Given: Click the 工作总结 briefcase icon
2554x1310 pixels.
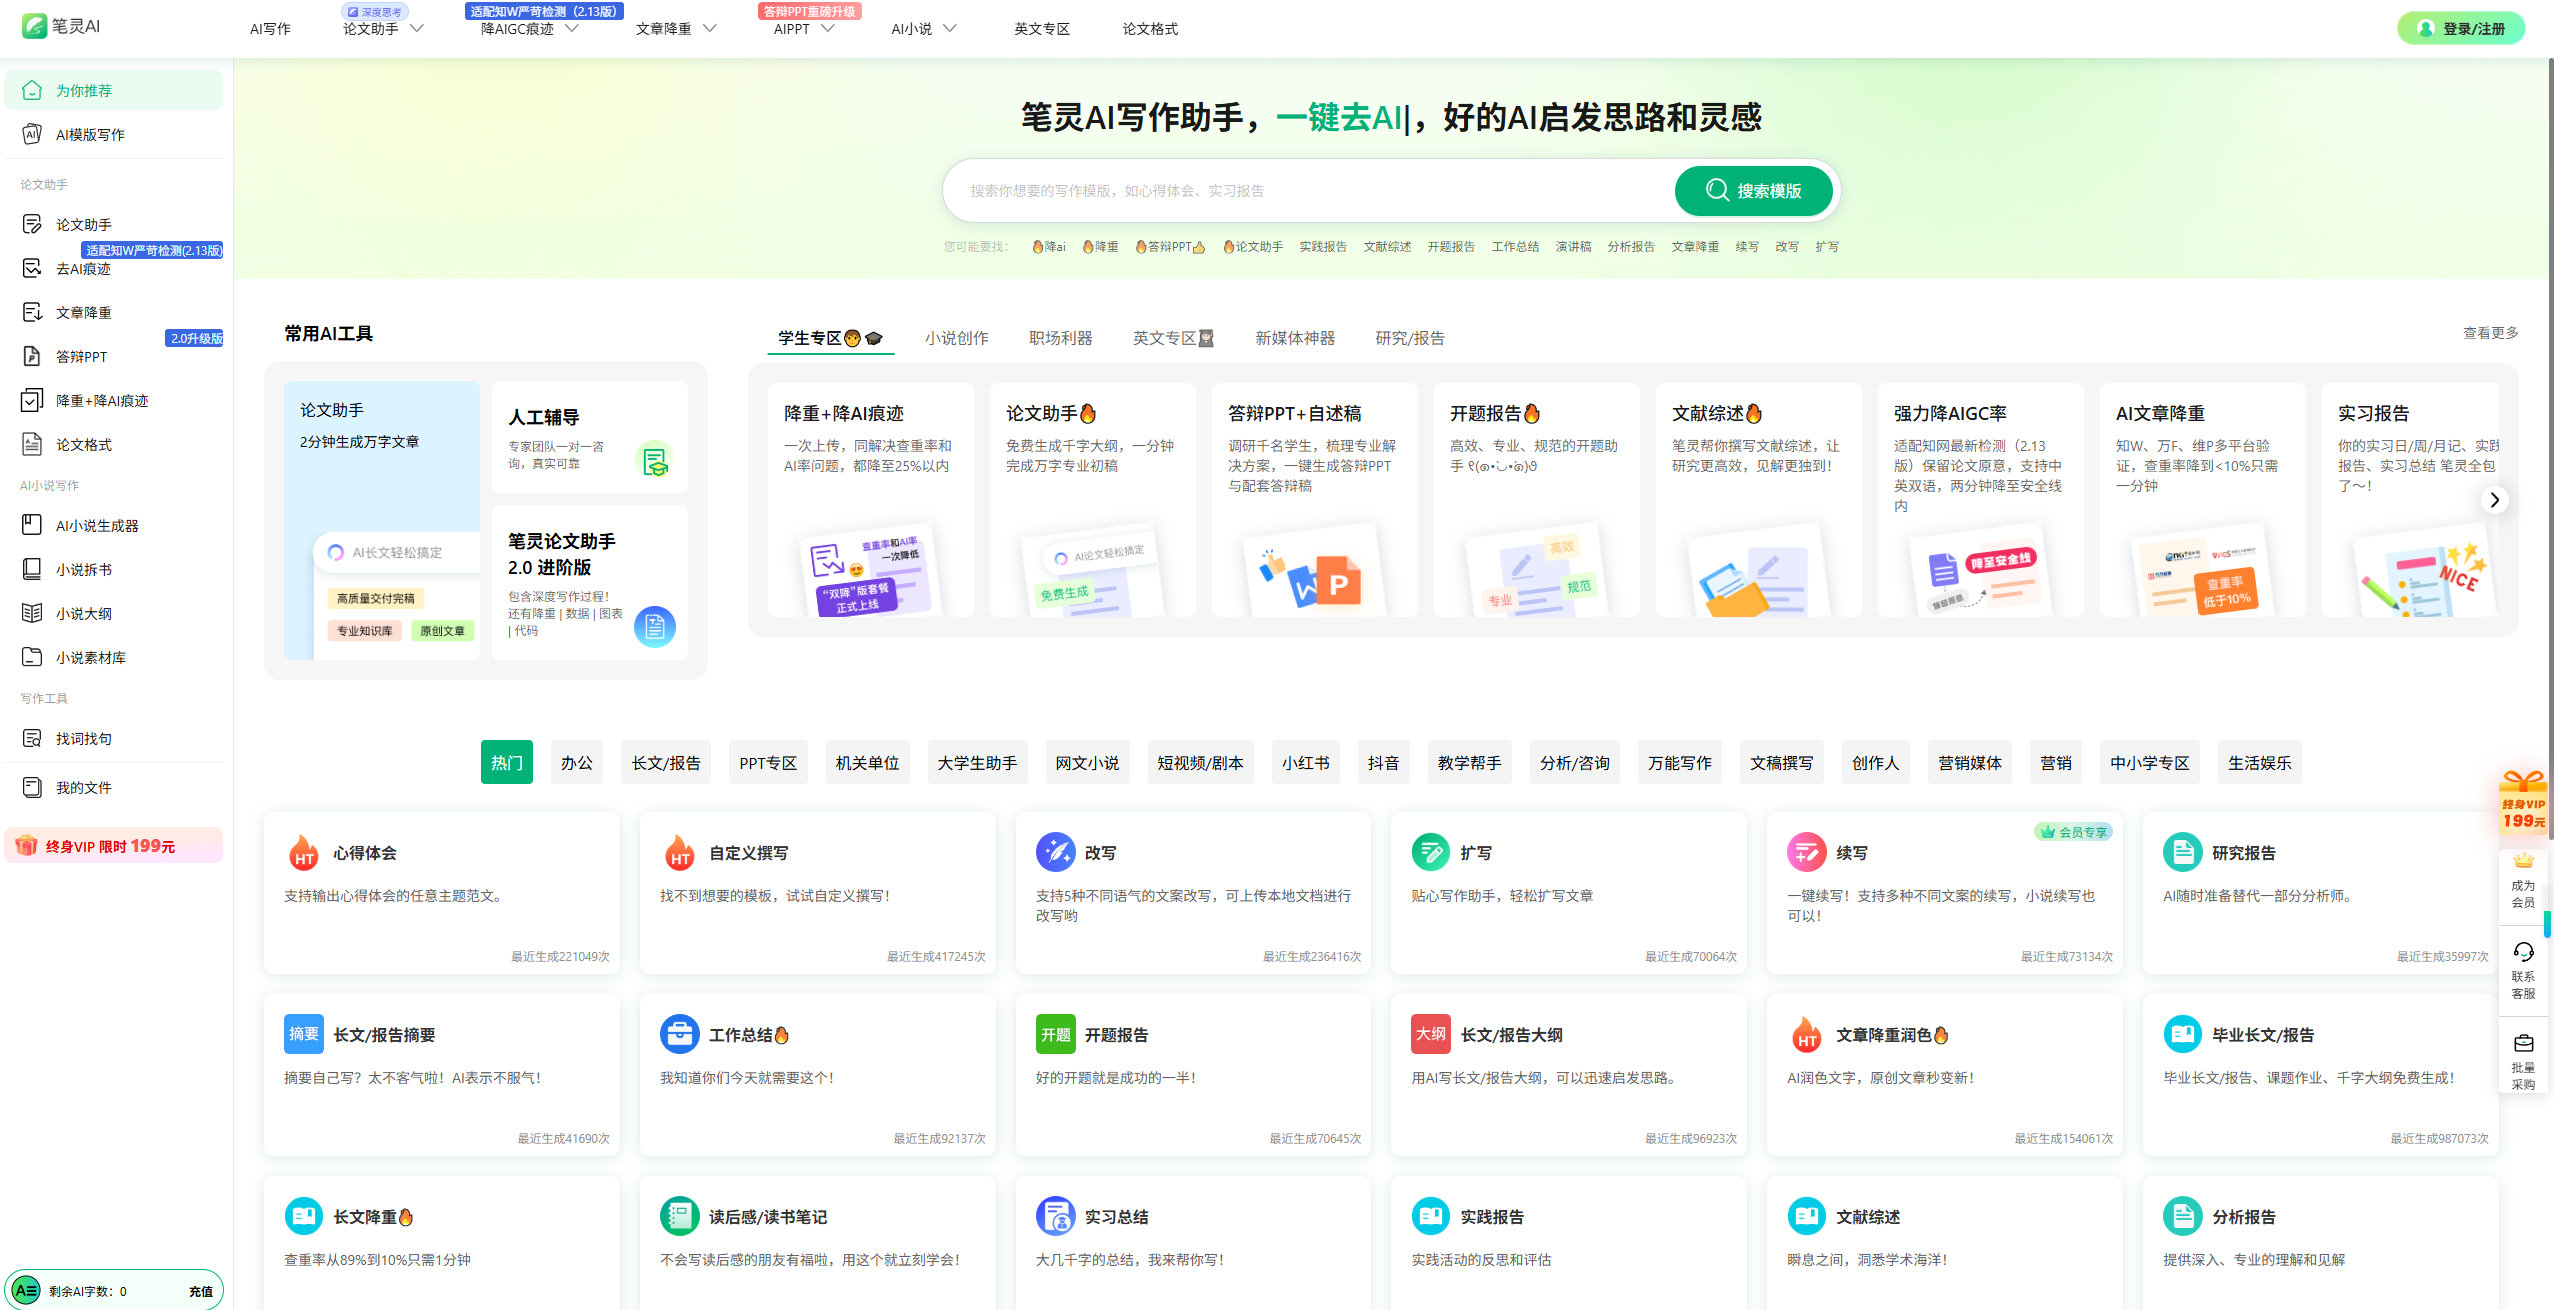Looking at the screenshot, I should click(680, 1034).
